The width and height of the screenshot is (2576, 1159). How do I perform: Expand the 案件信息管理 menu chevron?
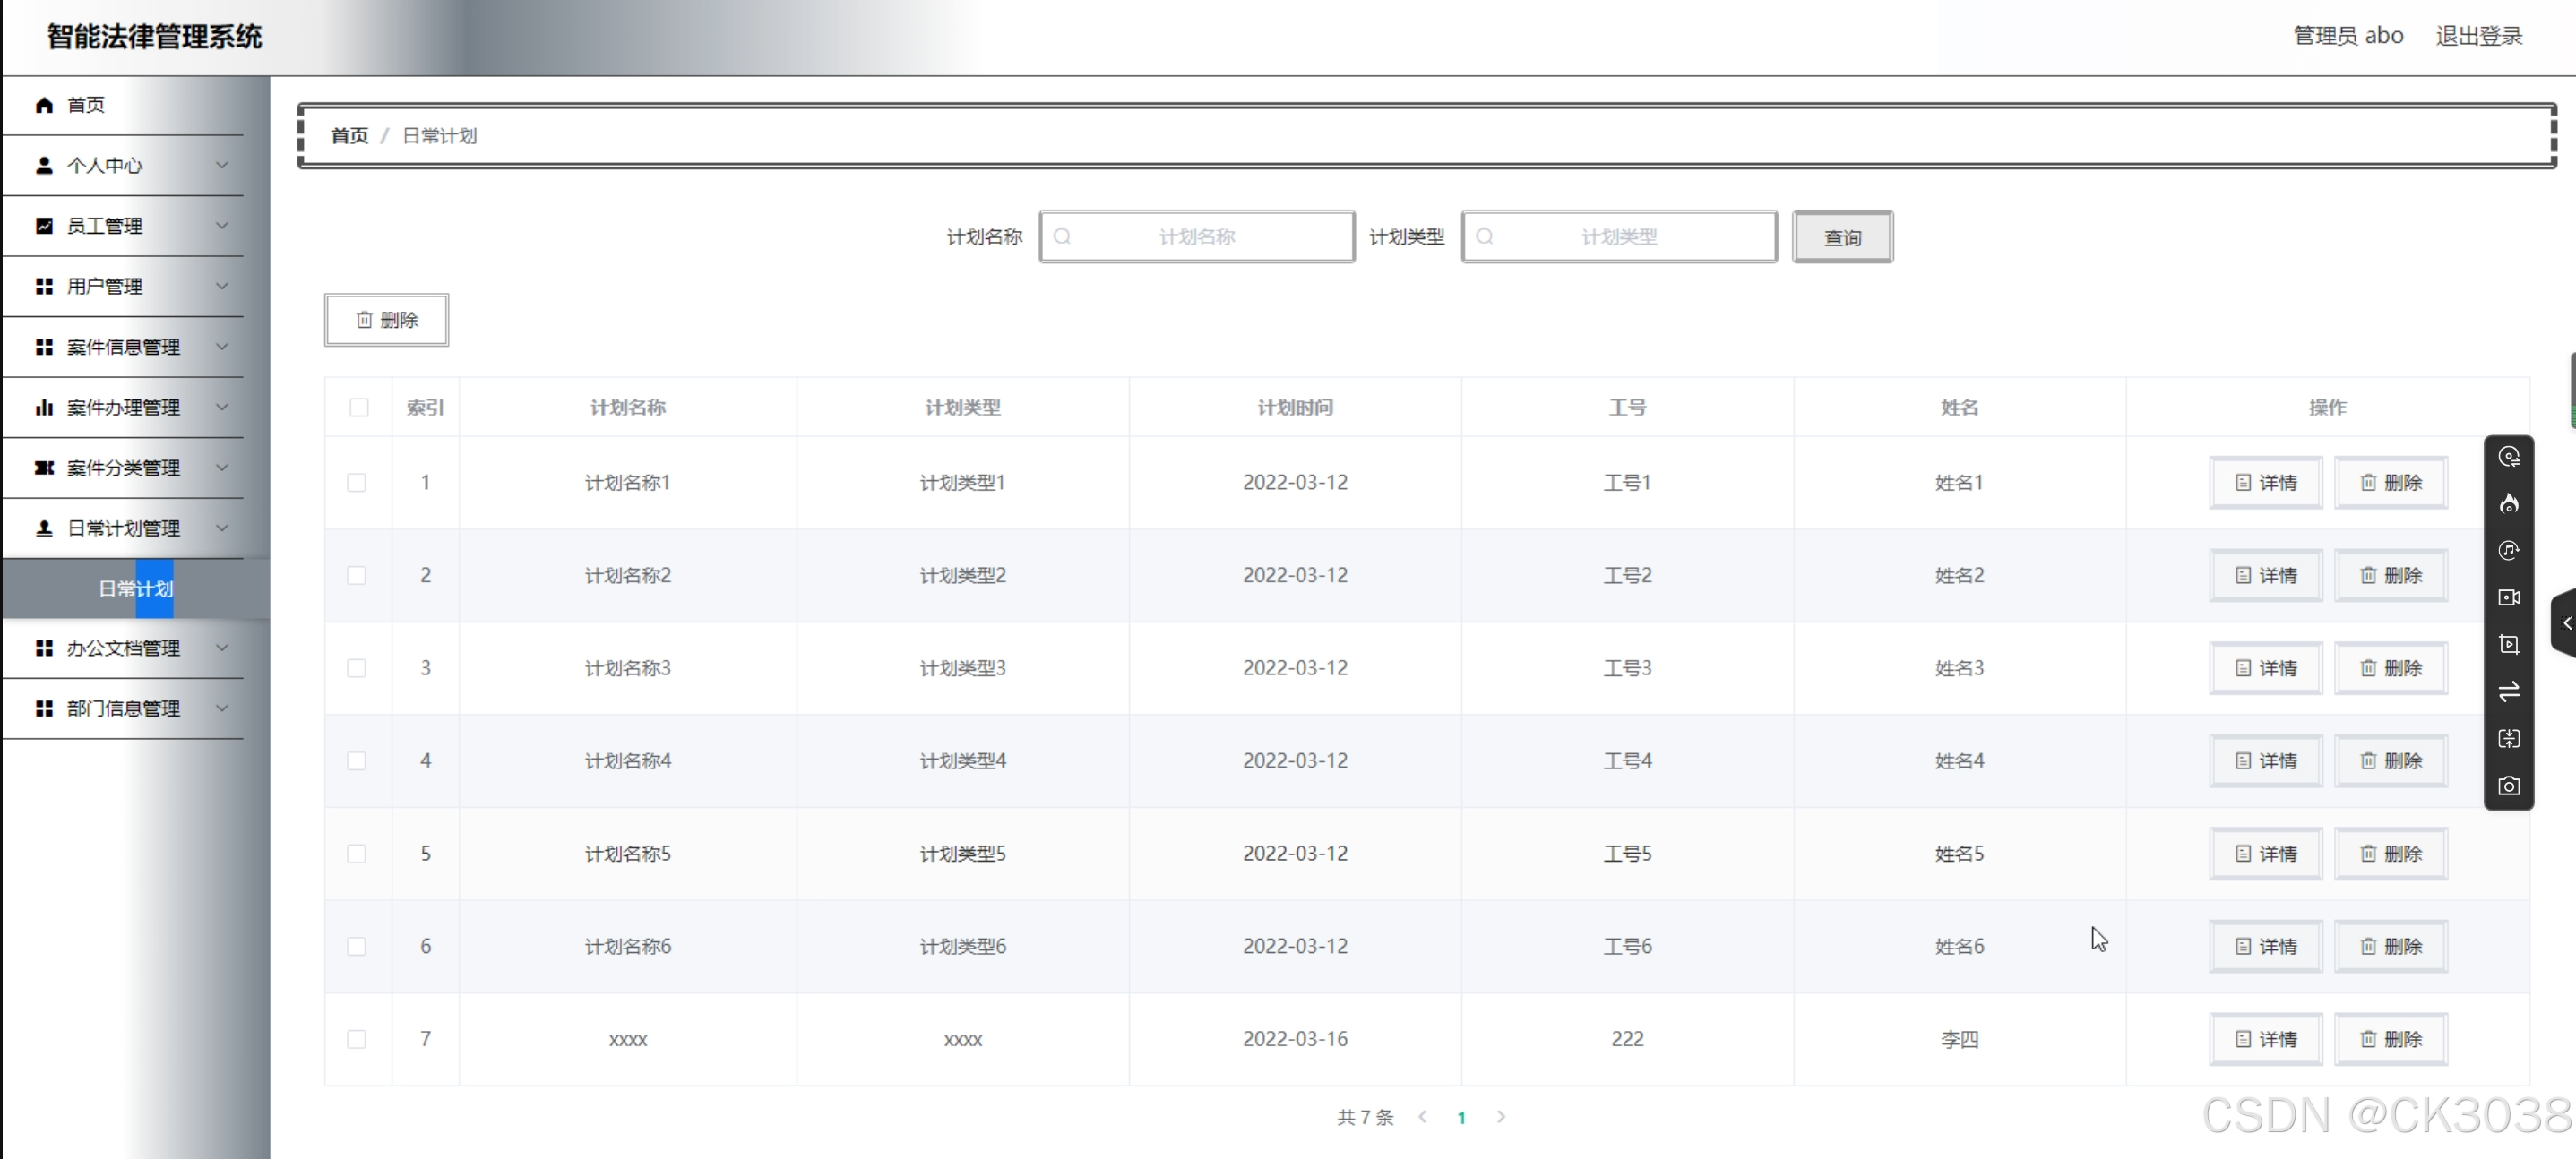click(222, 347)
